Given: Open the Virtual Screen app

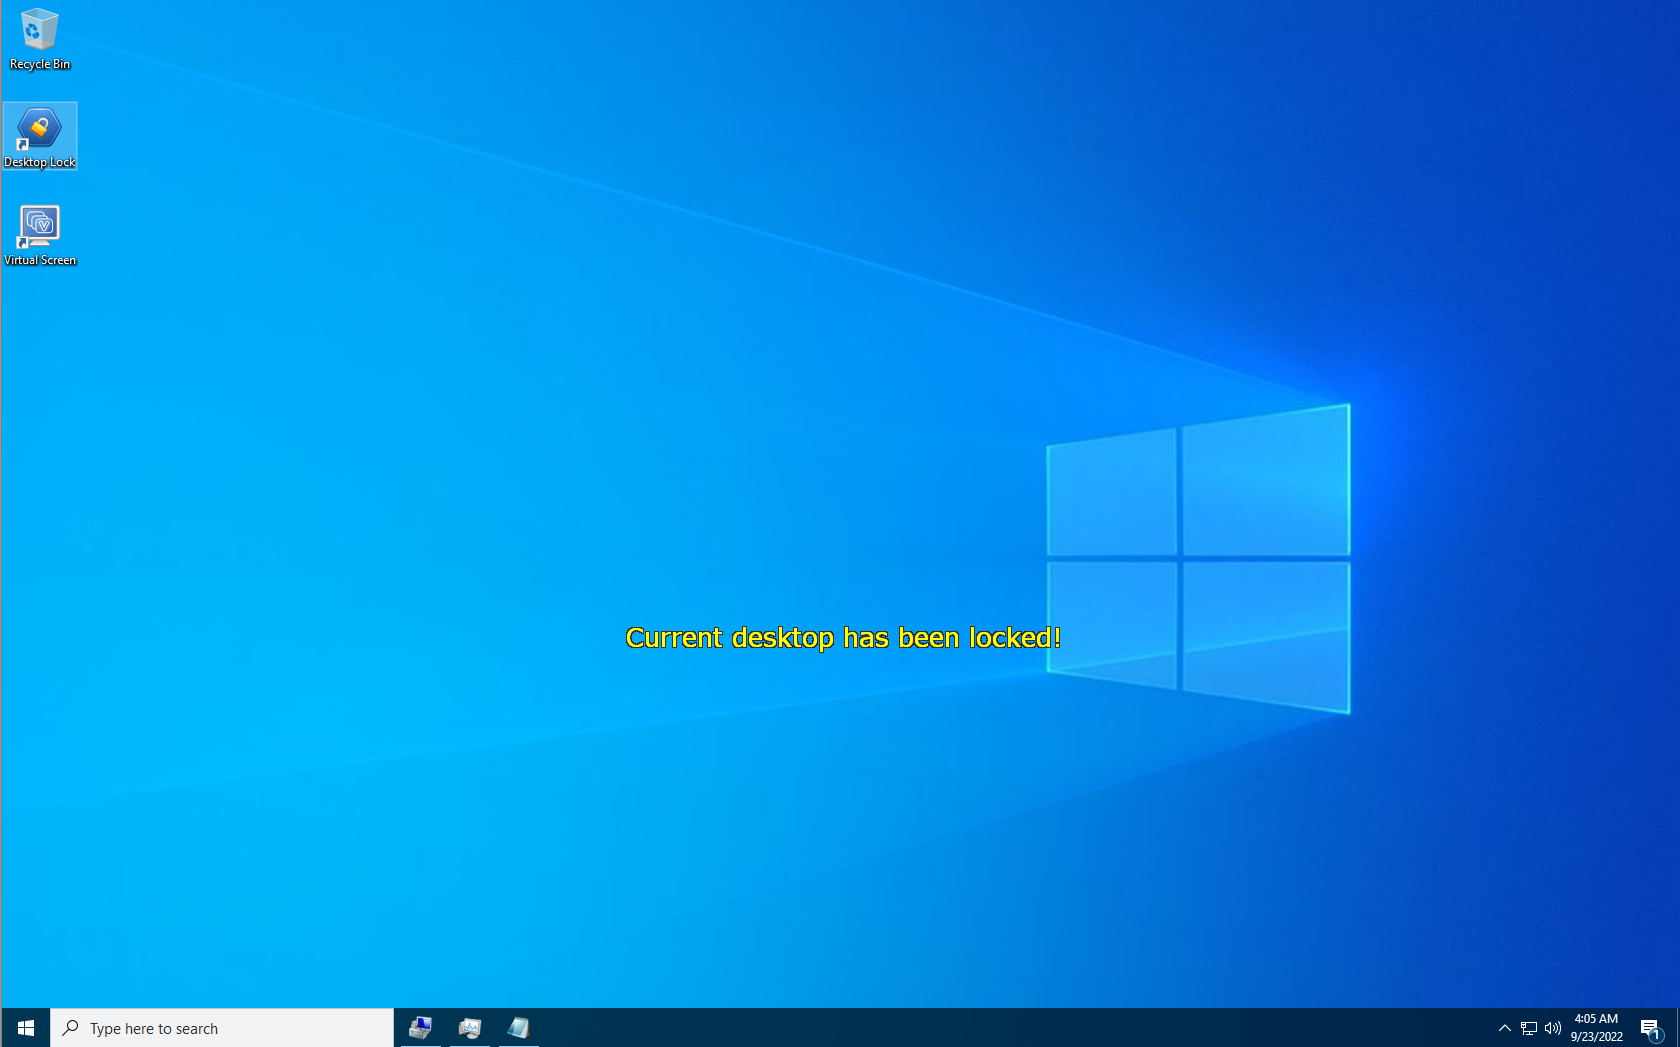Looking at the screenshot, I should [40, 223].
